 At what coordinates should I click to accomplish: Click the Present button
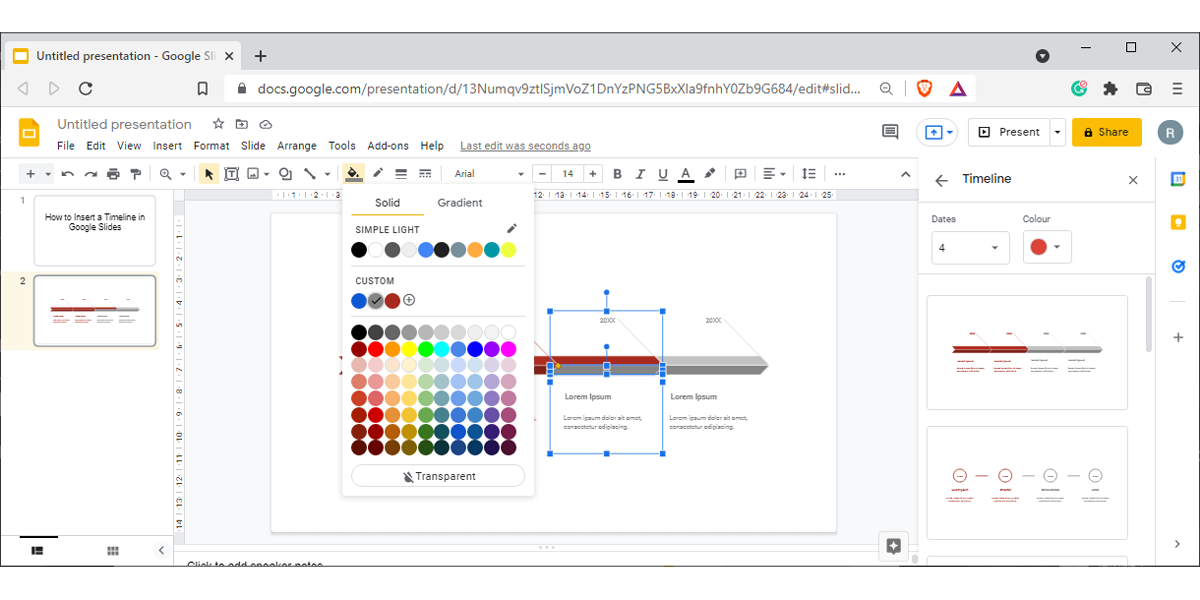pos(1009,132)
